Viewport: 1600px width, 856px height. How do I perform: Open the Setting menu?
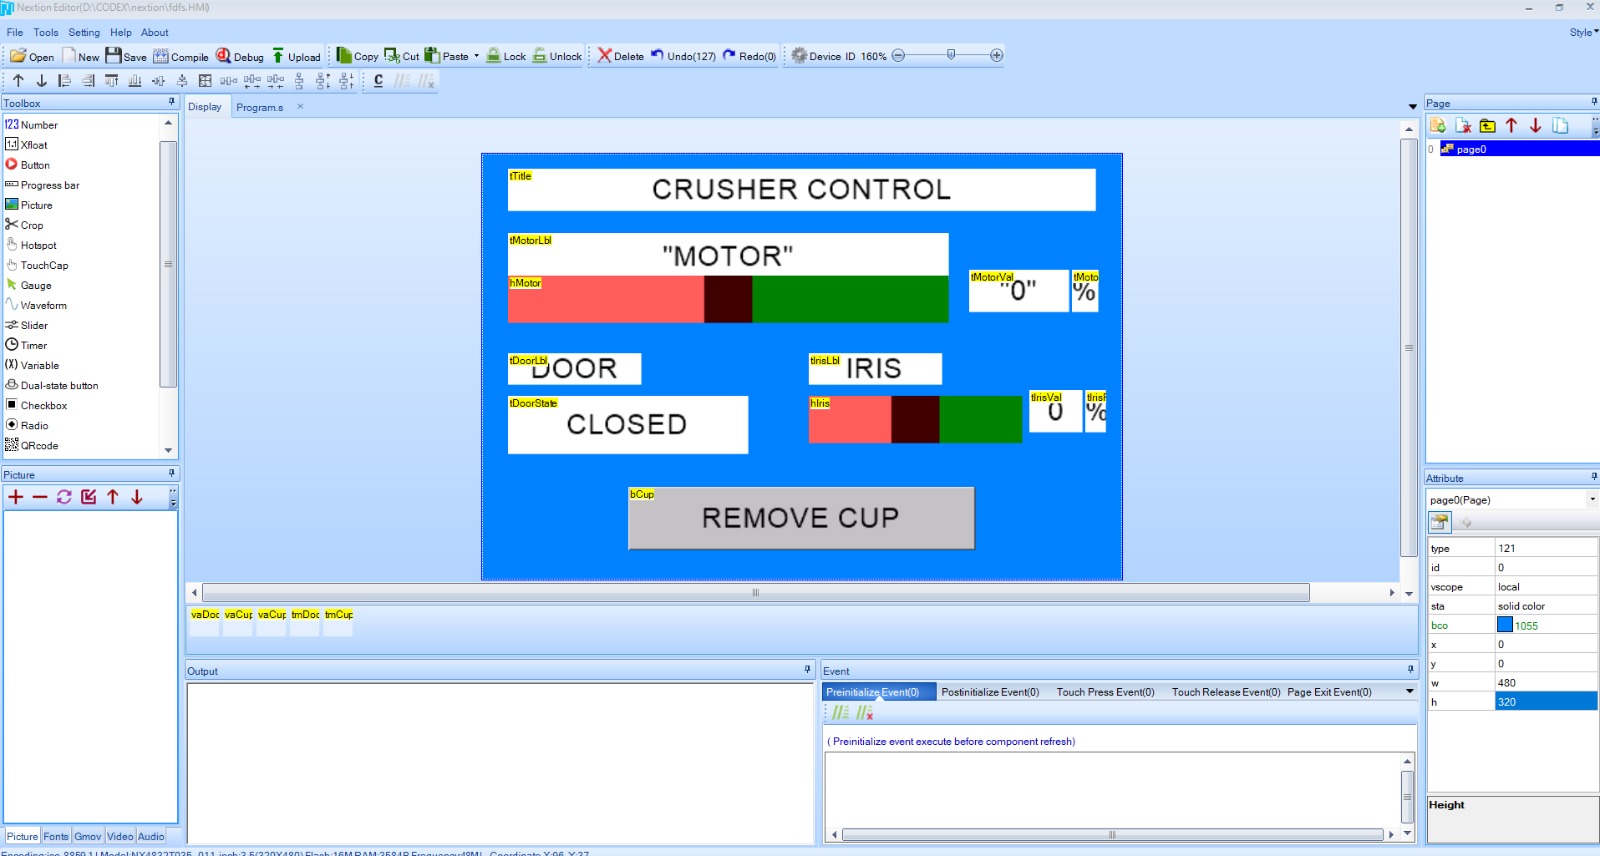tap(84, 32)
